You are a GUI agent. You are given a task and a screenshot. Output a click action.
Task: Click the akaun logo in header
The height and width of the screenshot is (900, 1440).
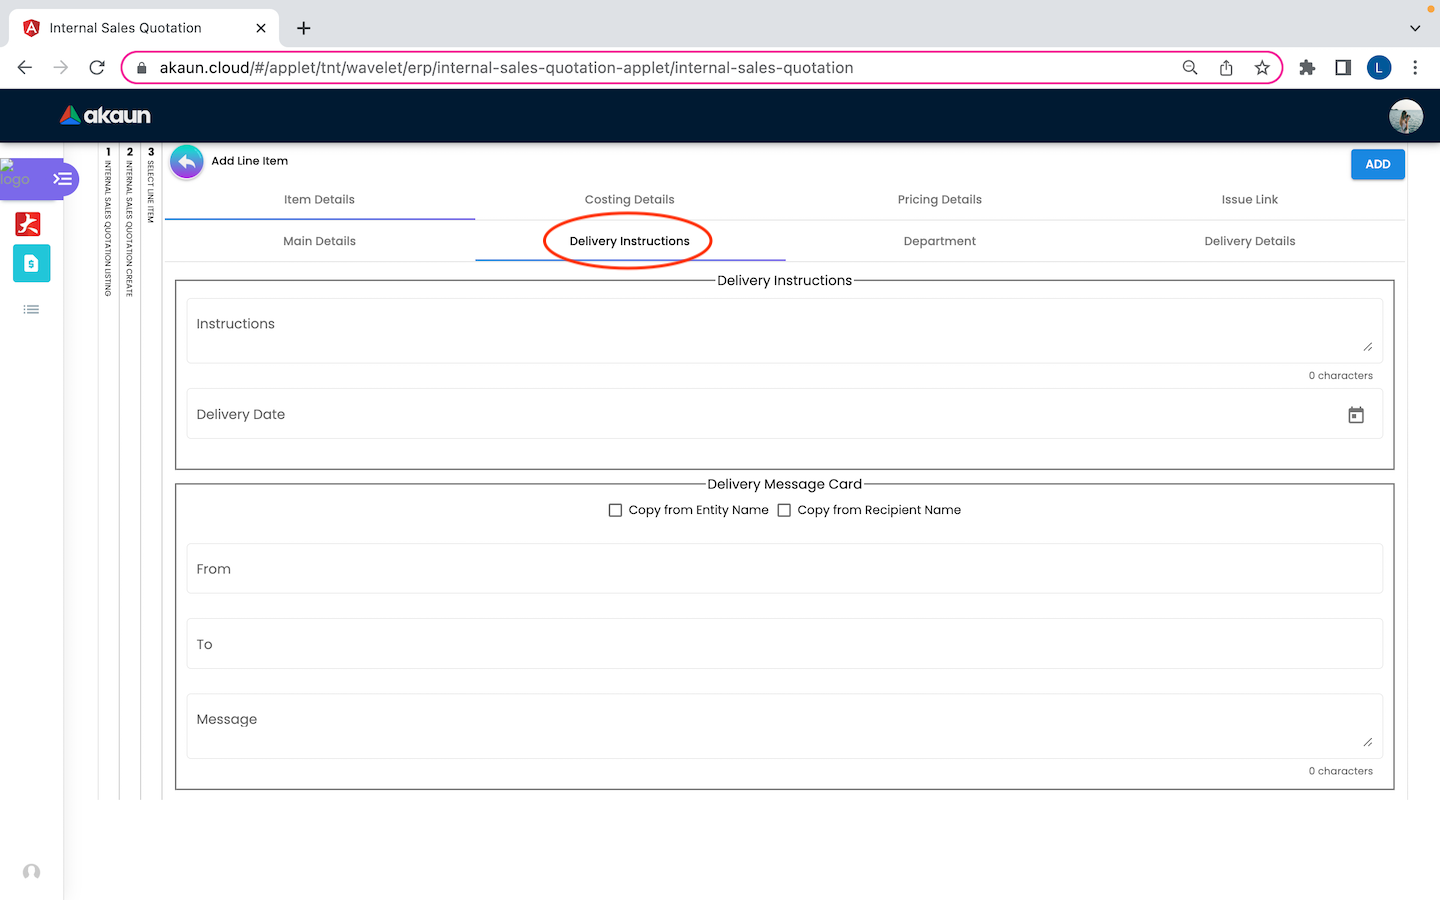point(105,116)
